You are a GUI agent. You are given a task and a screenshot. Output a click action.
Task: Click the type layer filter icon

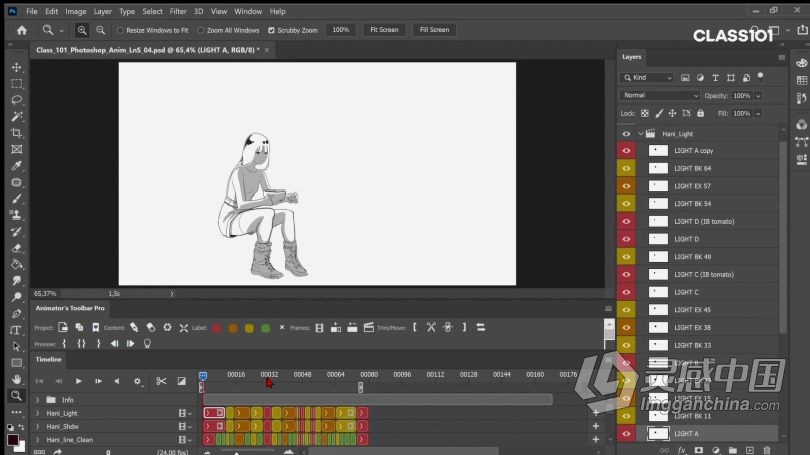(715, 77)
